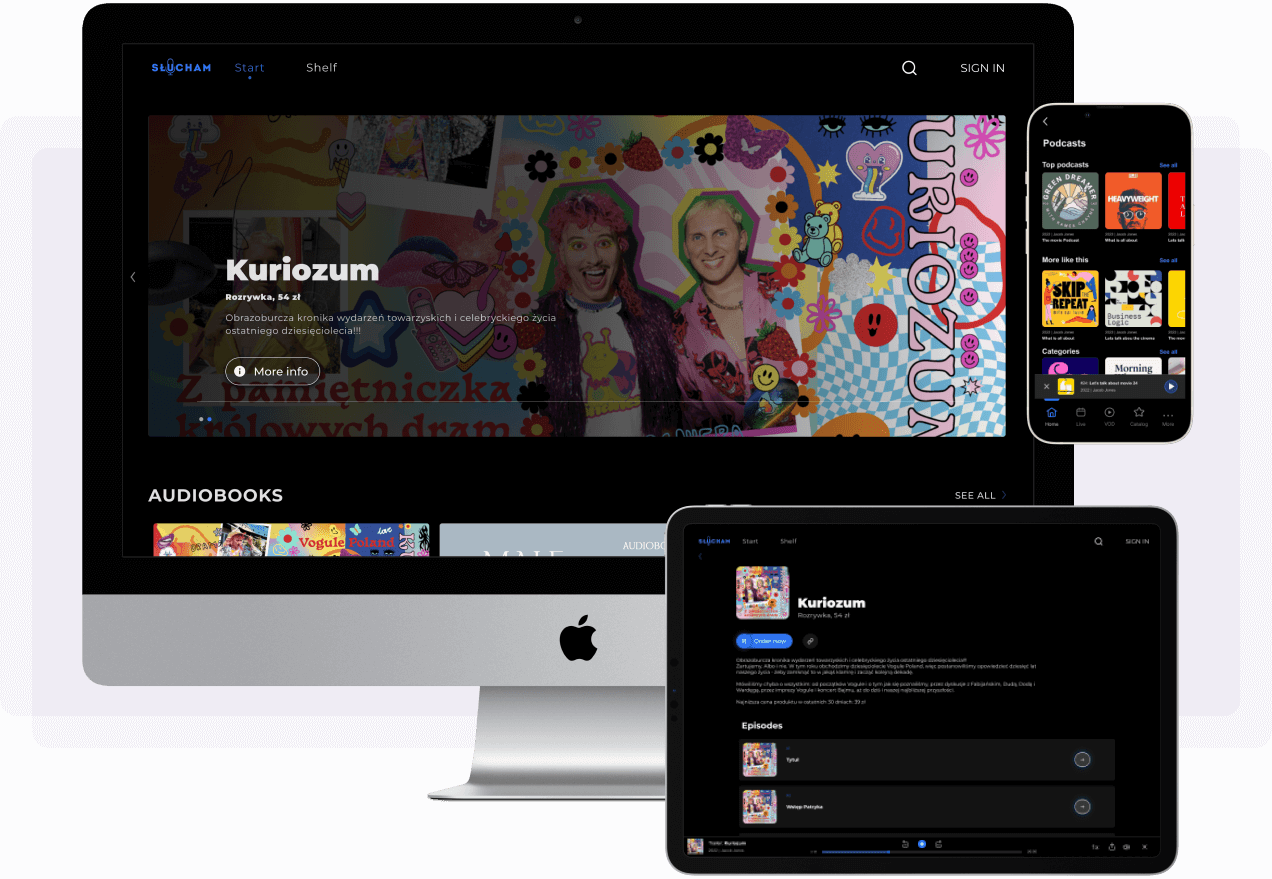The width and height of the screenshot is (1272, 879).
Task: Click the desktop search magnifier icon
Action: (909, 68)
